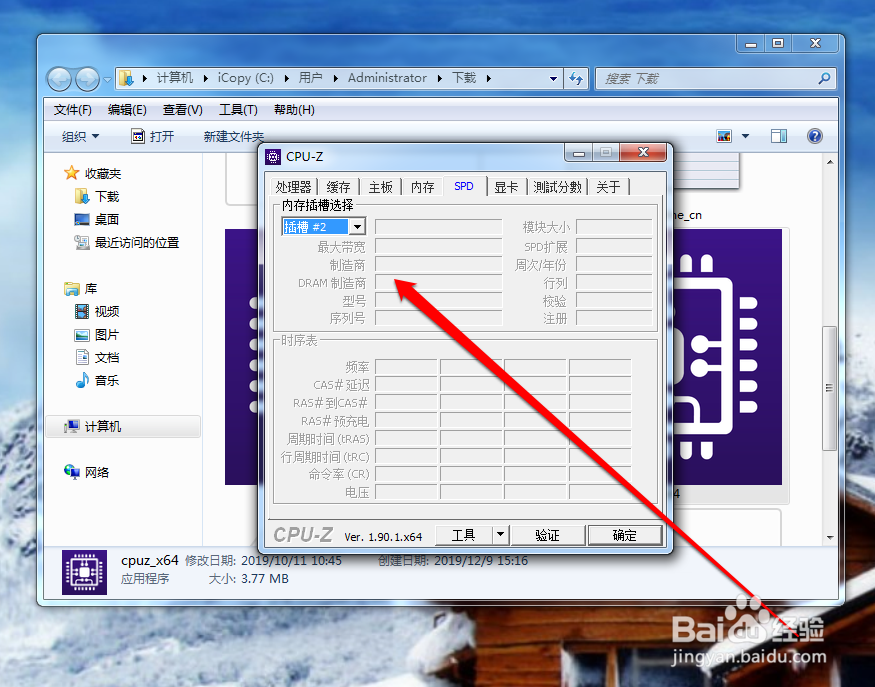
Task: Open the 查看(V) menu
Action: (x=182, y=110)
